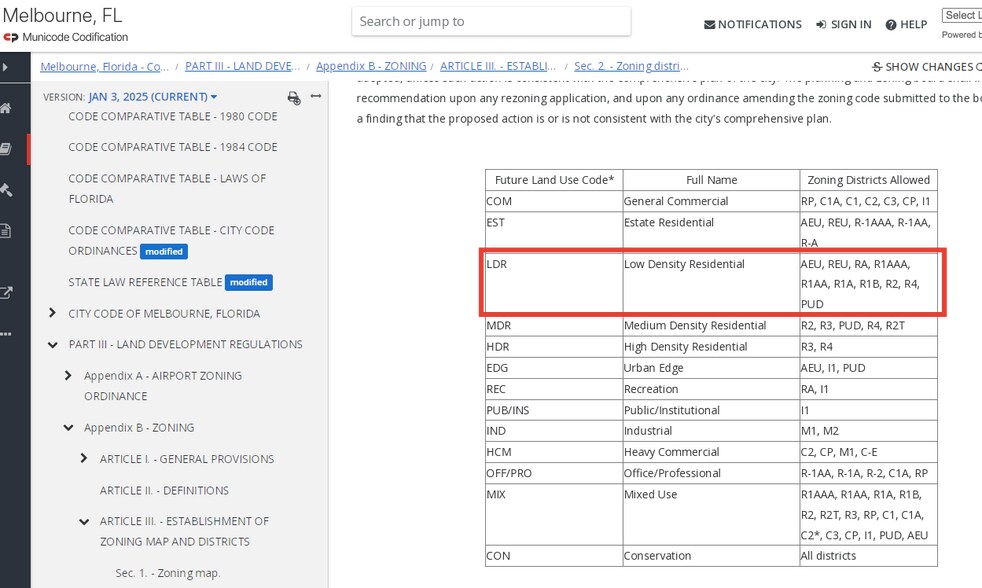Click the expand width arrows icon
Image resolution: width=982 pixels, height=588 pixels.
(316, 97)
